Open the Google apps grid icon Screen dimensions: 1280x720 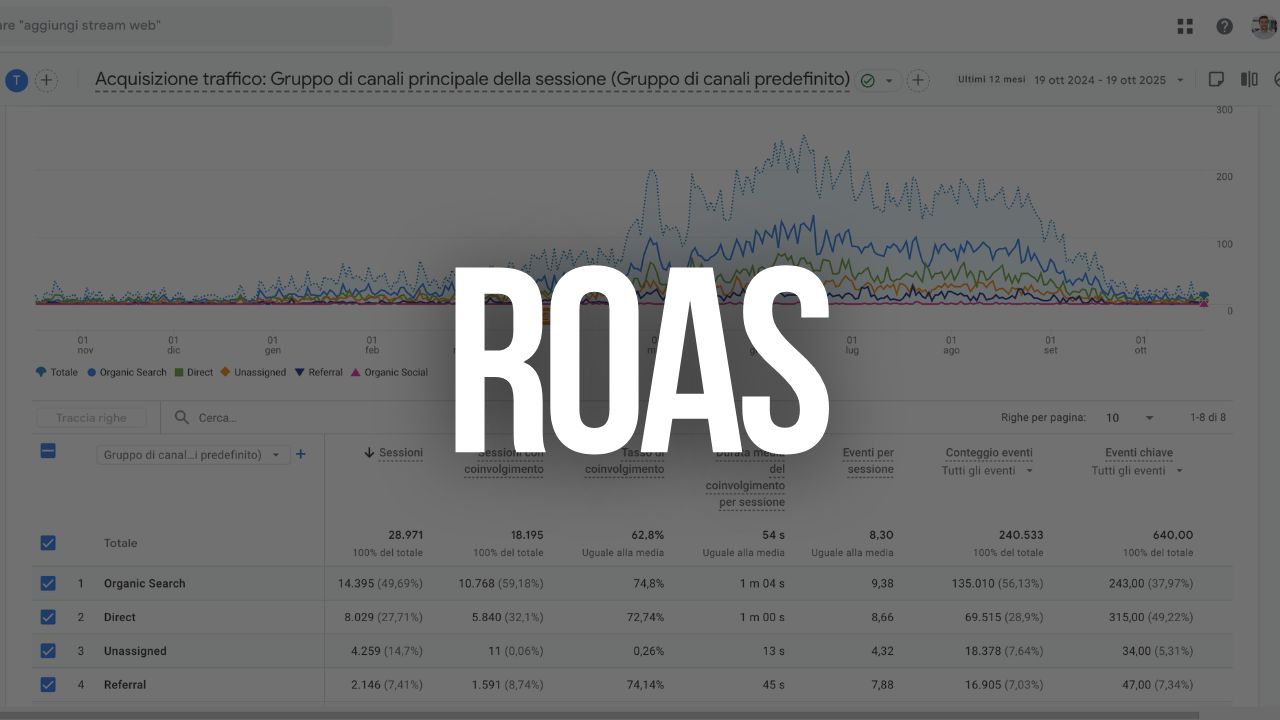tap(1185, 26)
